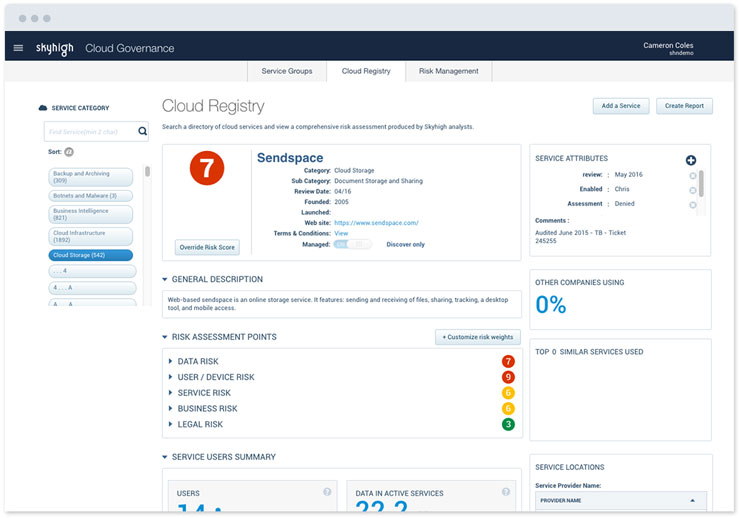Click the Skyhigh logo

pos(55,48)
